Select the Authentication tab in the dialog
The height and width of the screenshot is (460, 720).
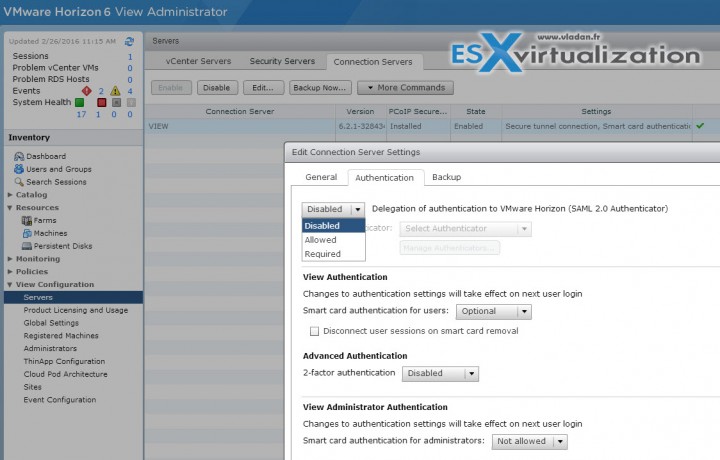tap(384, 178)
